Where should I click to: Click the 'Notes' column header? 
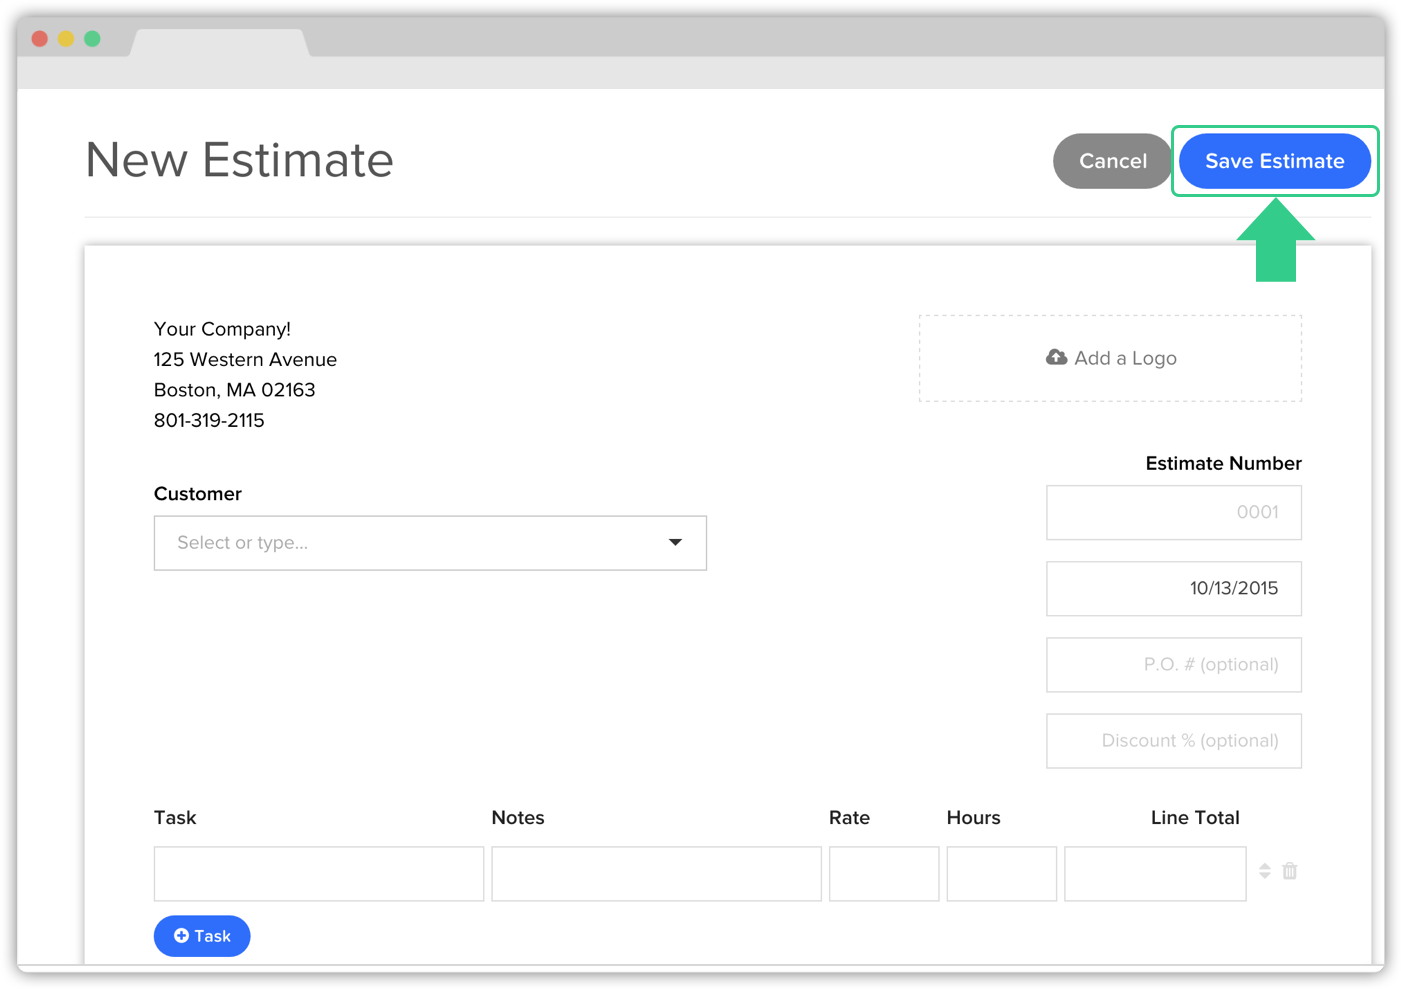[518, 818]
